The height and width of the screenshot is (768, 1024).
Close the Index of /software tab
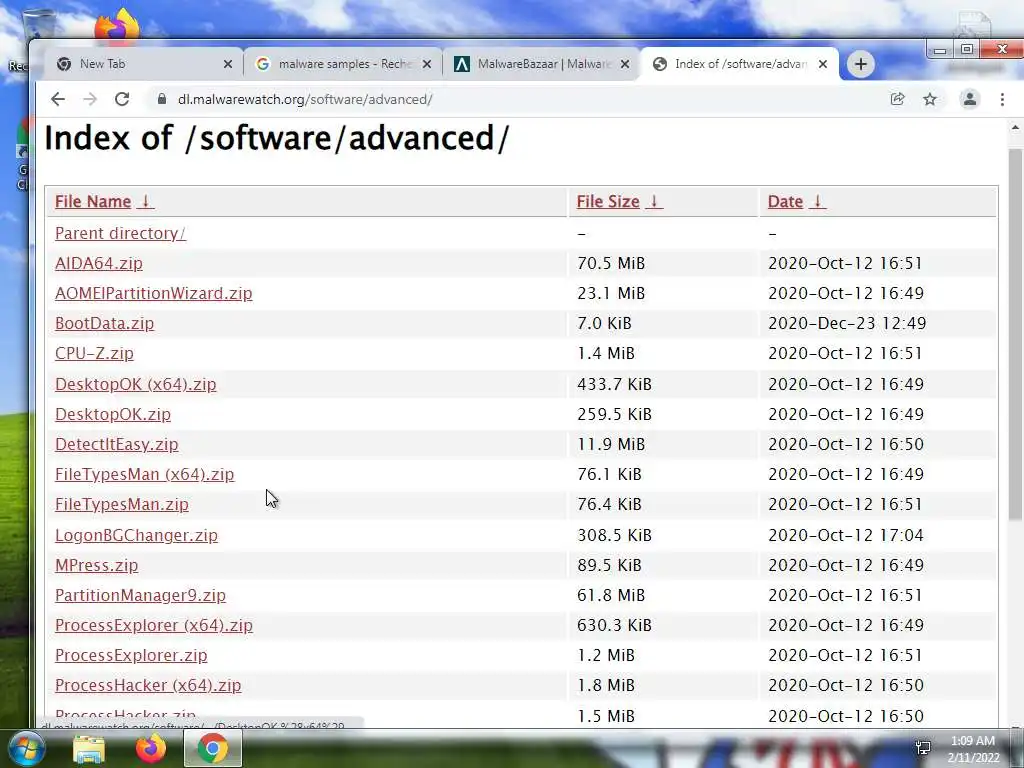(823, 64)
